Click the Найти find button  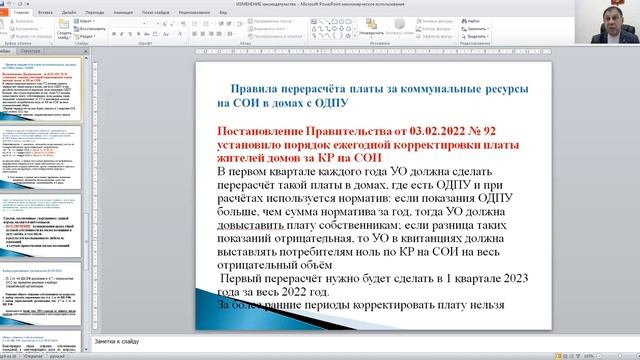pos(470,21)
